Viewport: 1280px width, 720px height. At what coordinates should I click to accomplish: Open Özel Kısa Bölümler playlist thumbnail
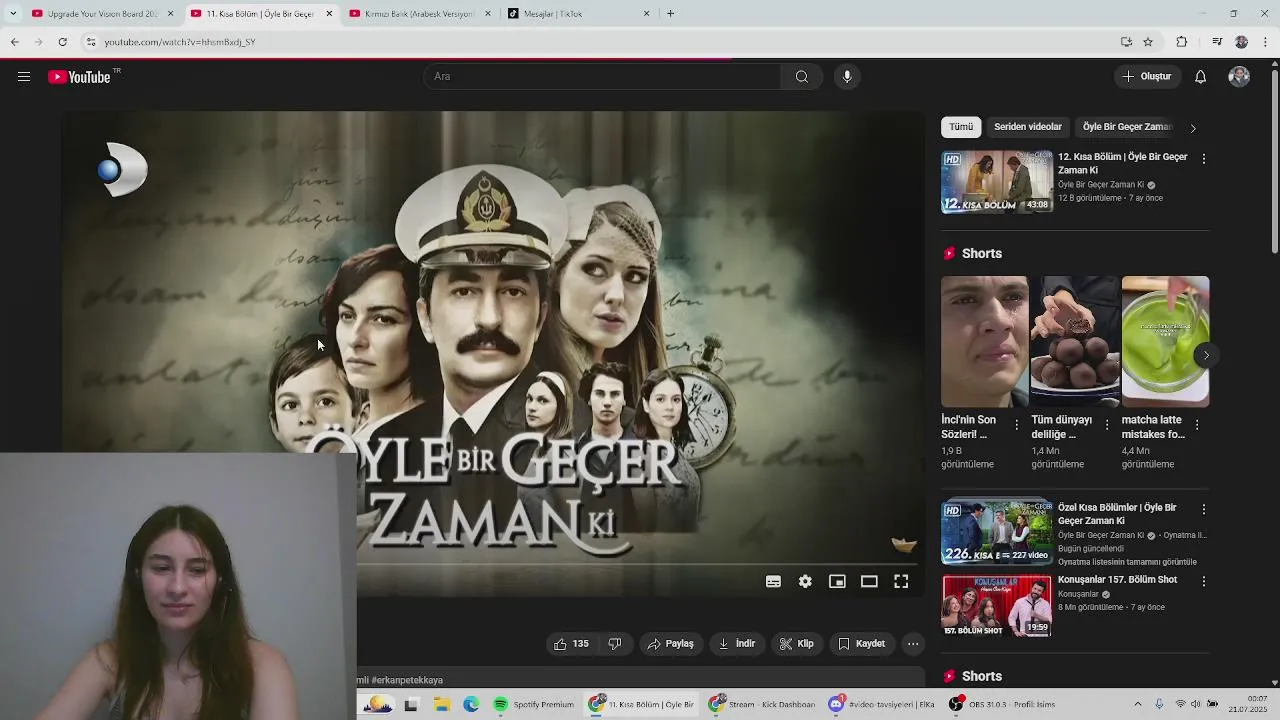point(997,532)
